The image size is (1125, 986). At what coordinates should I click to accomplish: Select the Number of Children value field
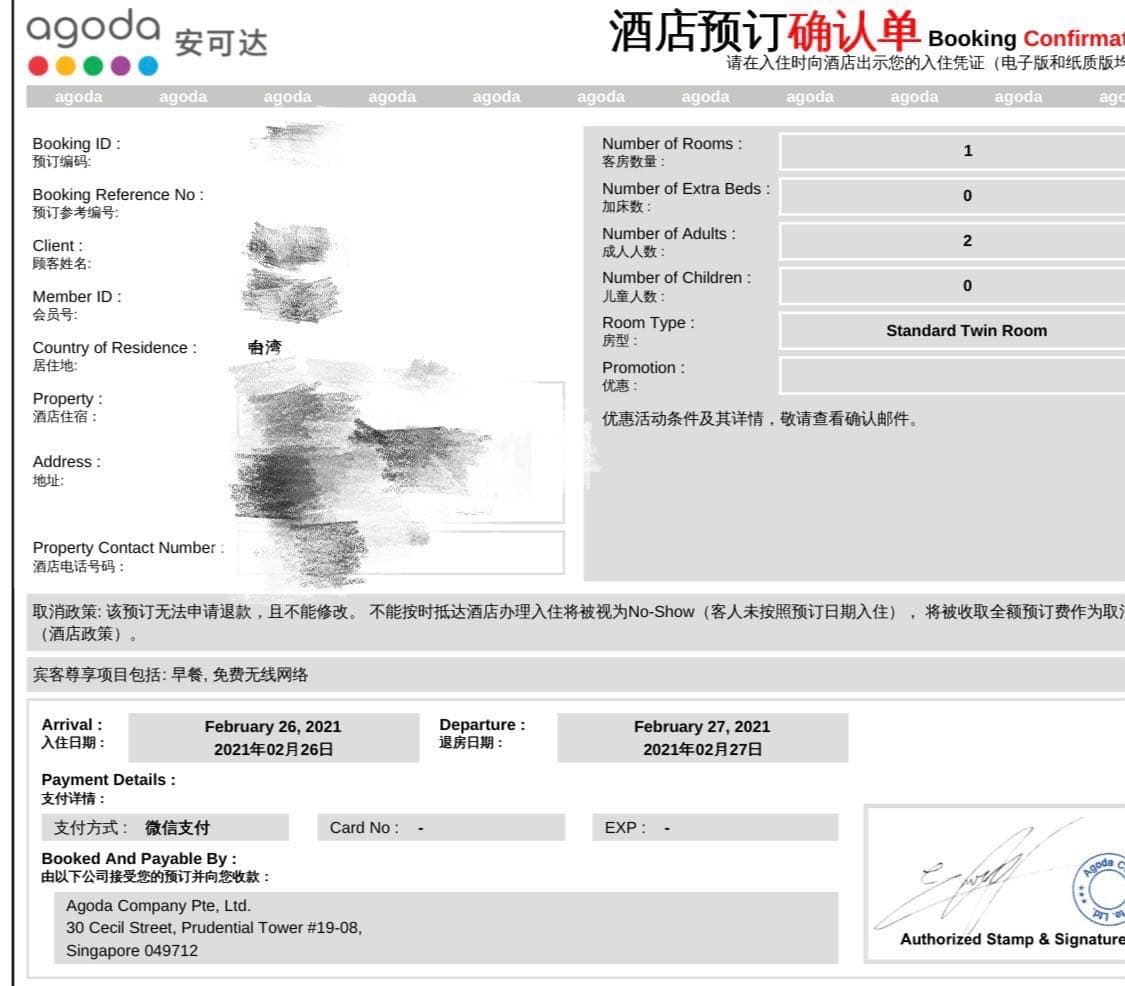click(x=953, y=286)
